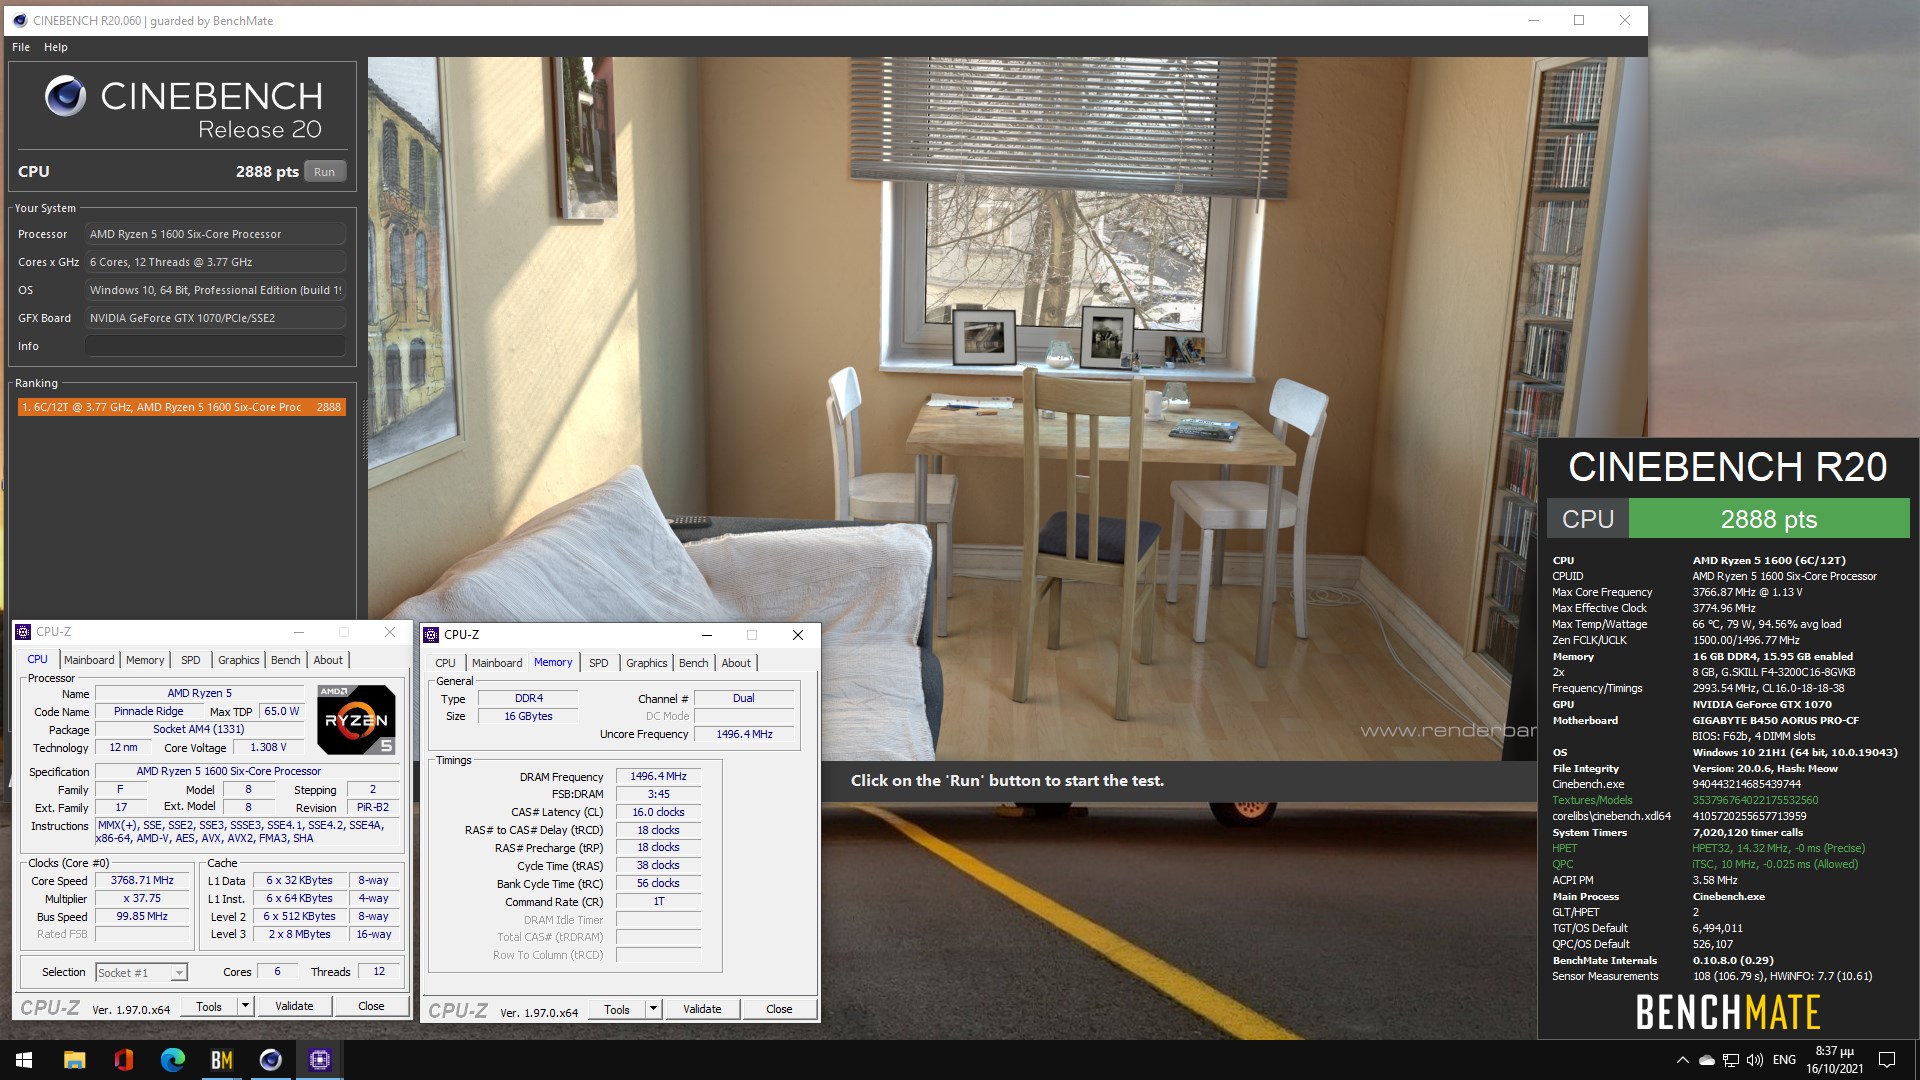
Task: Open taskbar clock and date
Action: (1834, 1060)
